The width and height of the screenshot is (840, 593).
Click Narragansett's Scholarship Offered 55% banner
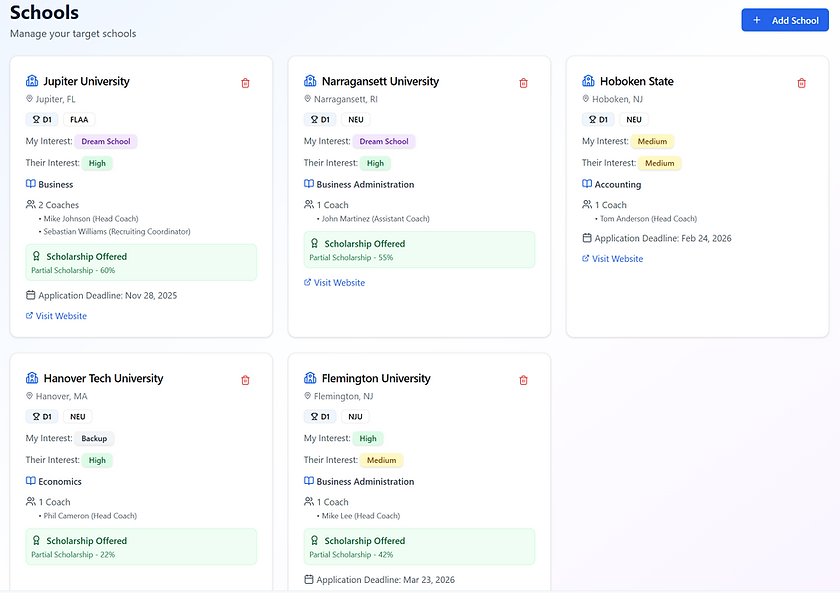419,249
